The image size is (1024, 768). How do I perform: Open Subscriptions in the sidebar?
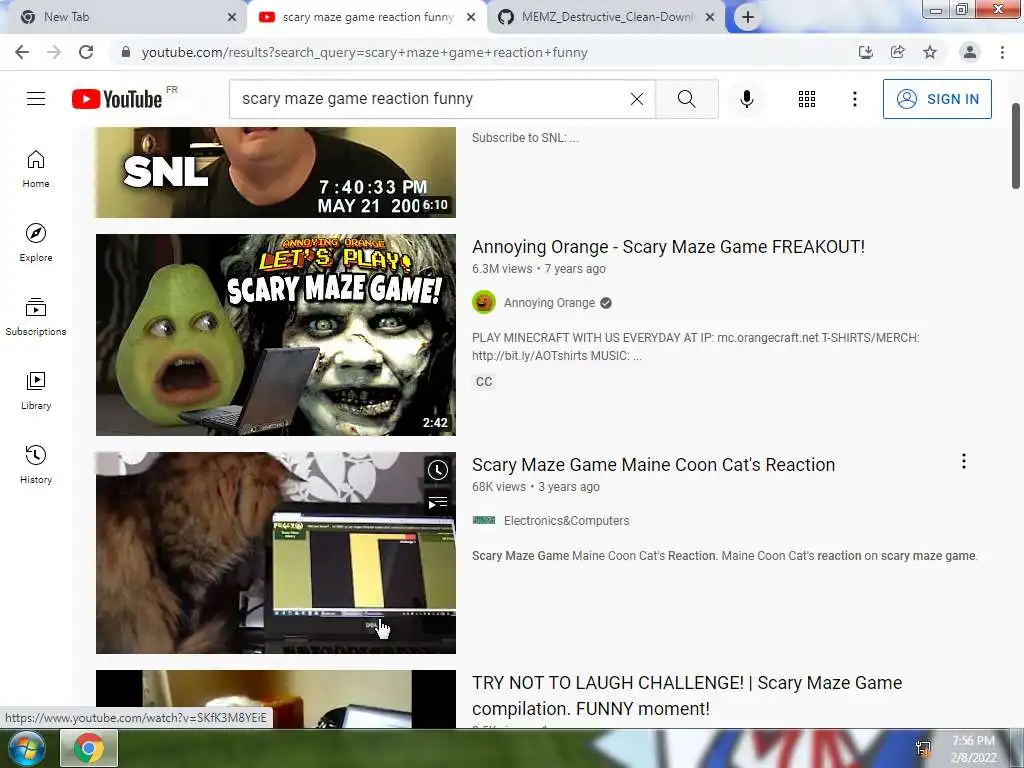click(36, 317)
